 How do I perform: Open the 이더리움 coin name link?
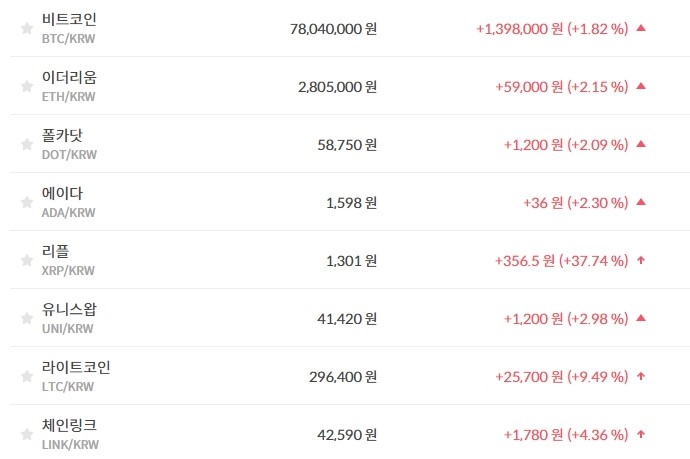[x=69, y=78]
